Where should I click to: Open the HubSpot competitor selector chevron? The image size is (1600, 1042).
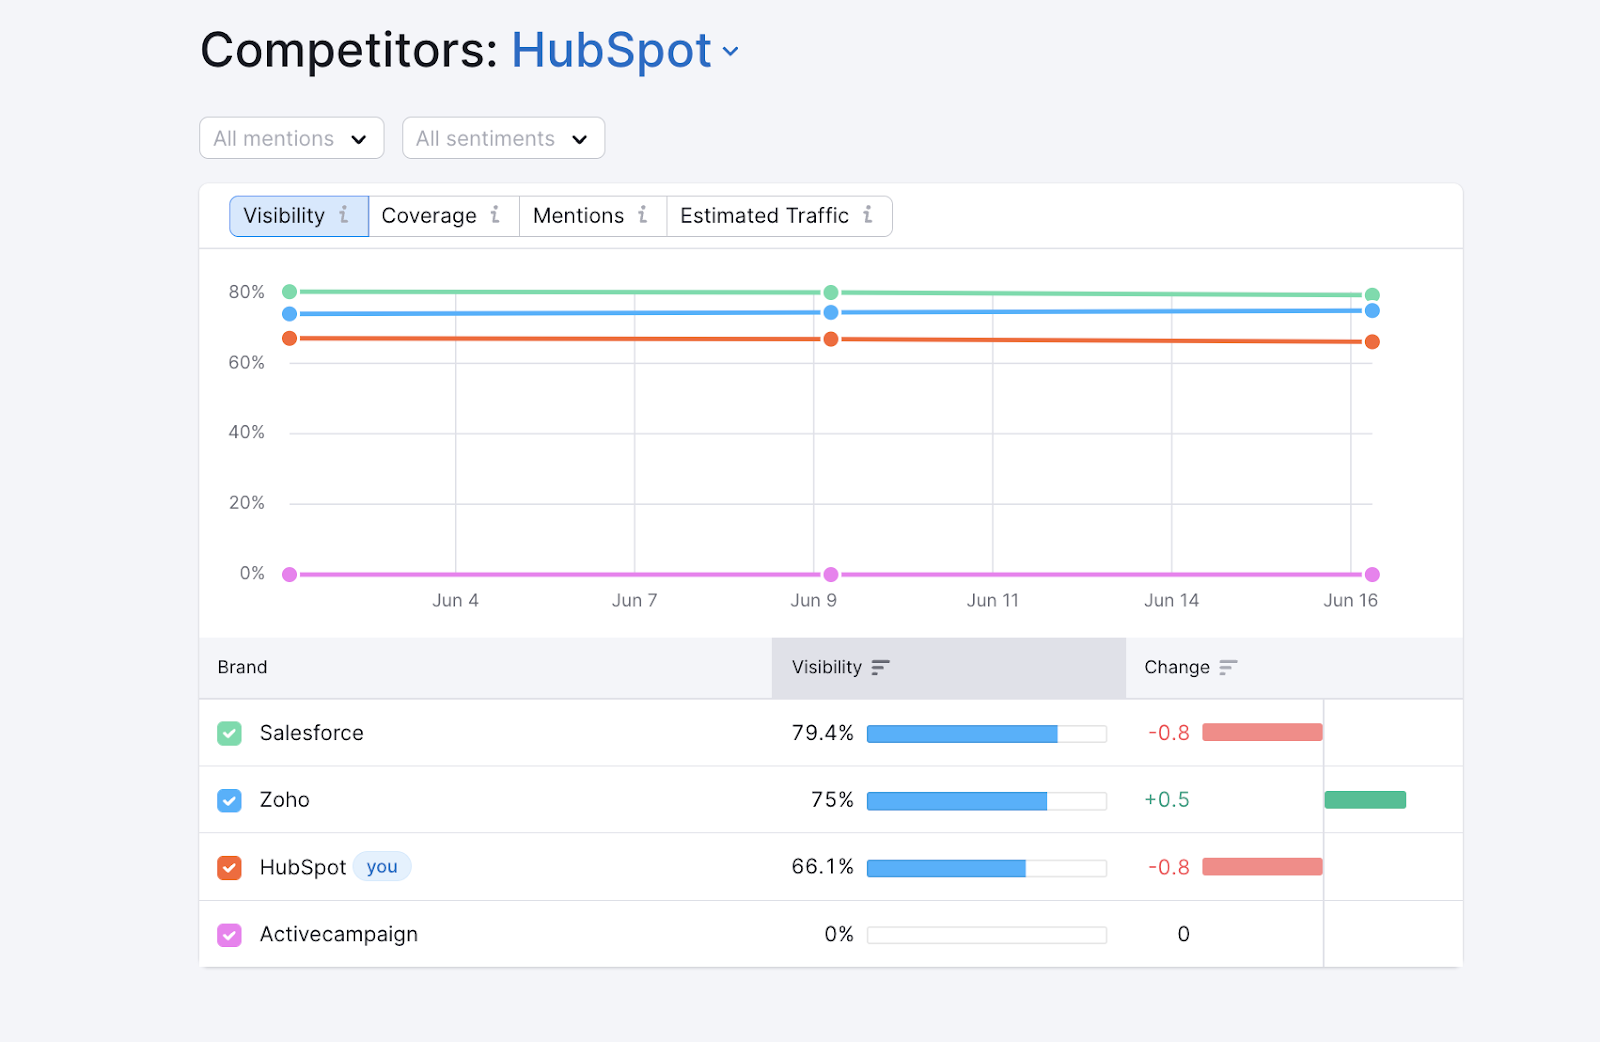731,52
